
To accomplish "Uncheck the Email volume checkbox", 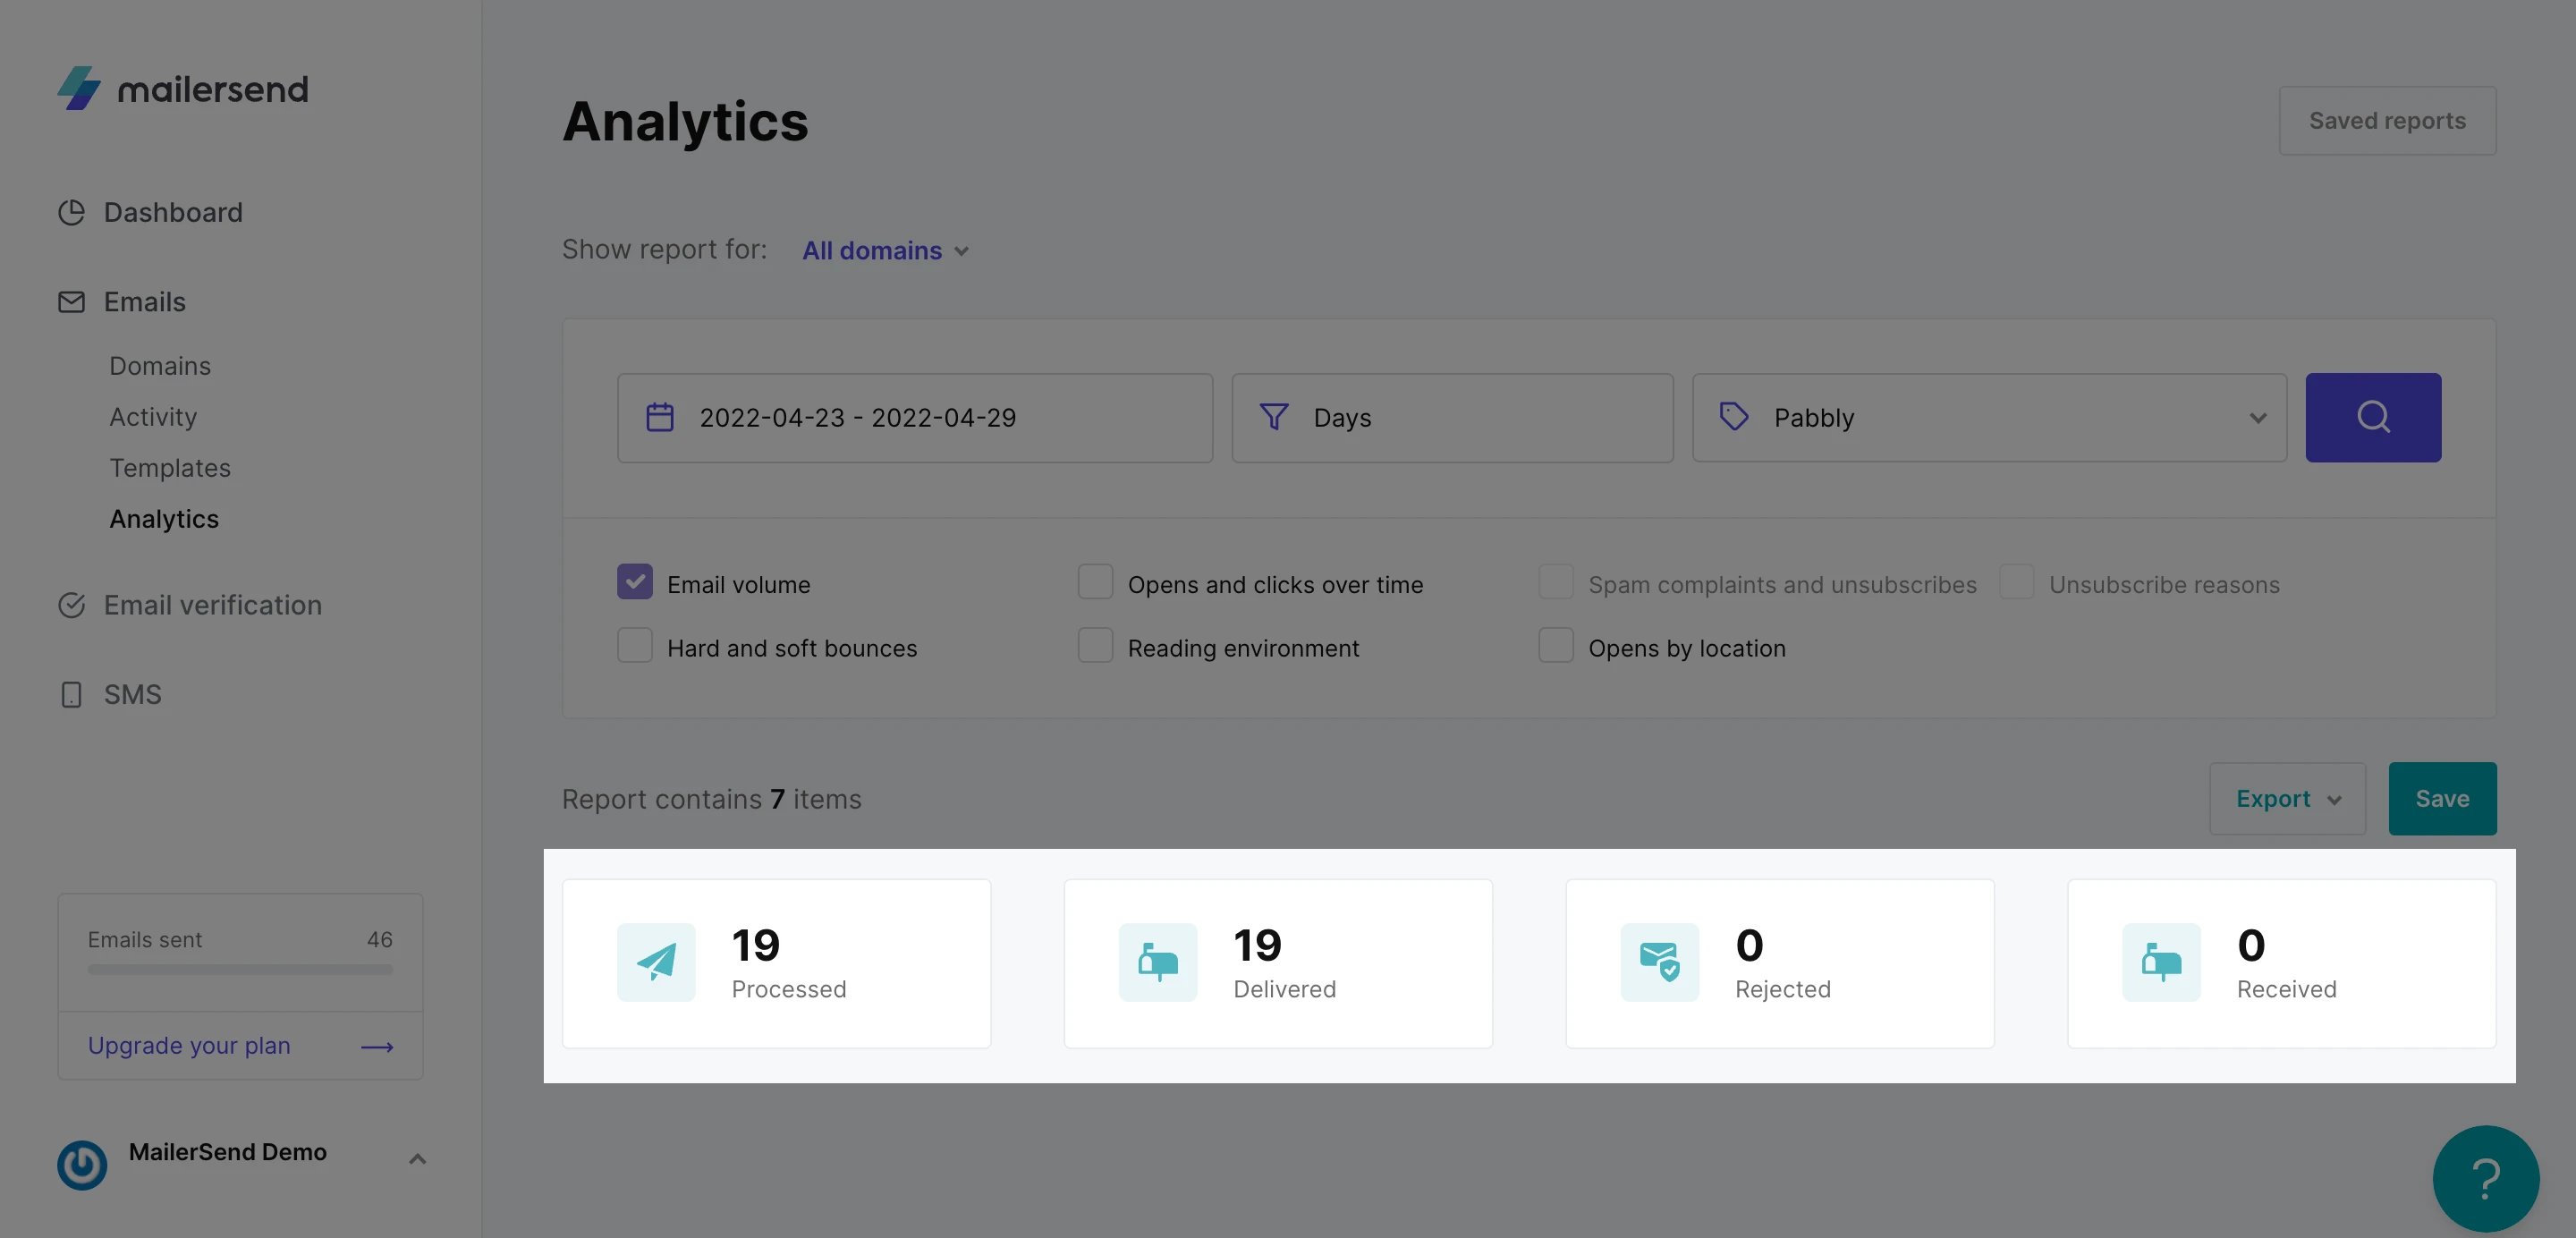I will [635, 582].
